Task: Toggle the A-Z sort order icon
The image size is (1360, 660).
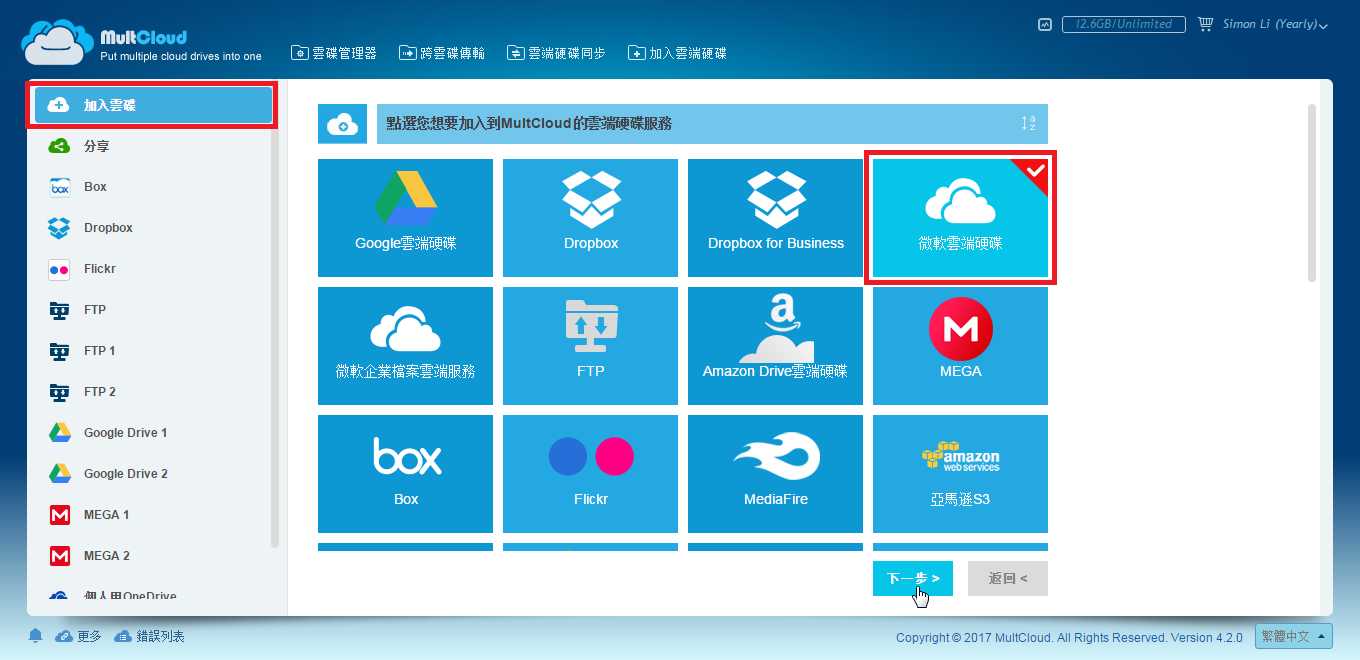Action: [x=1029, y=123]
